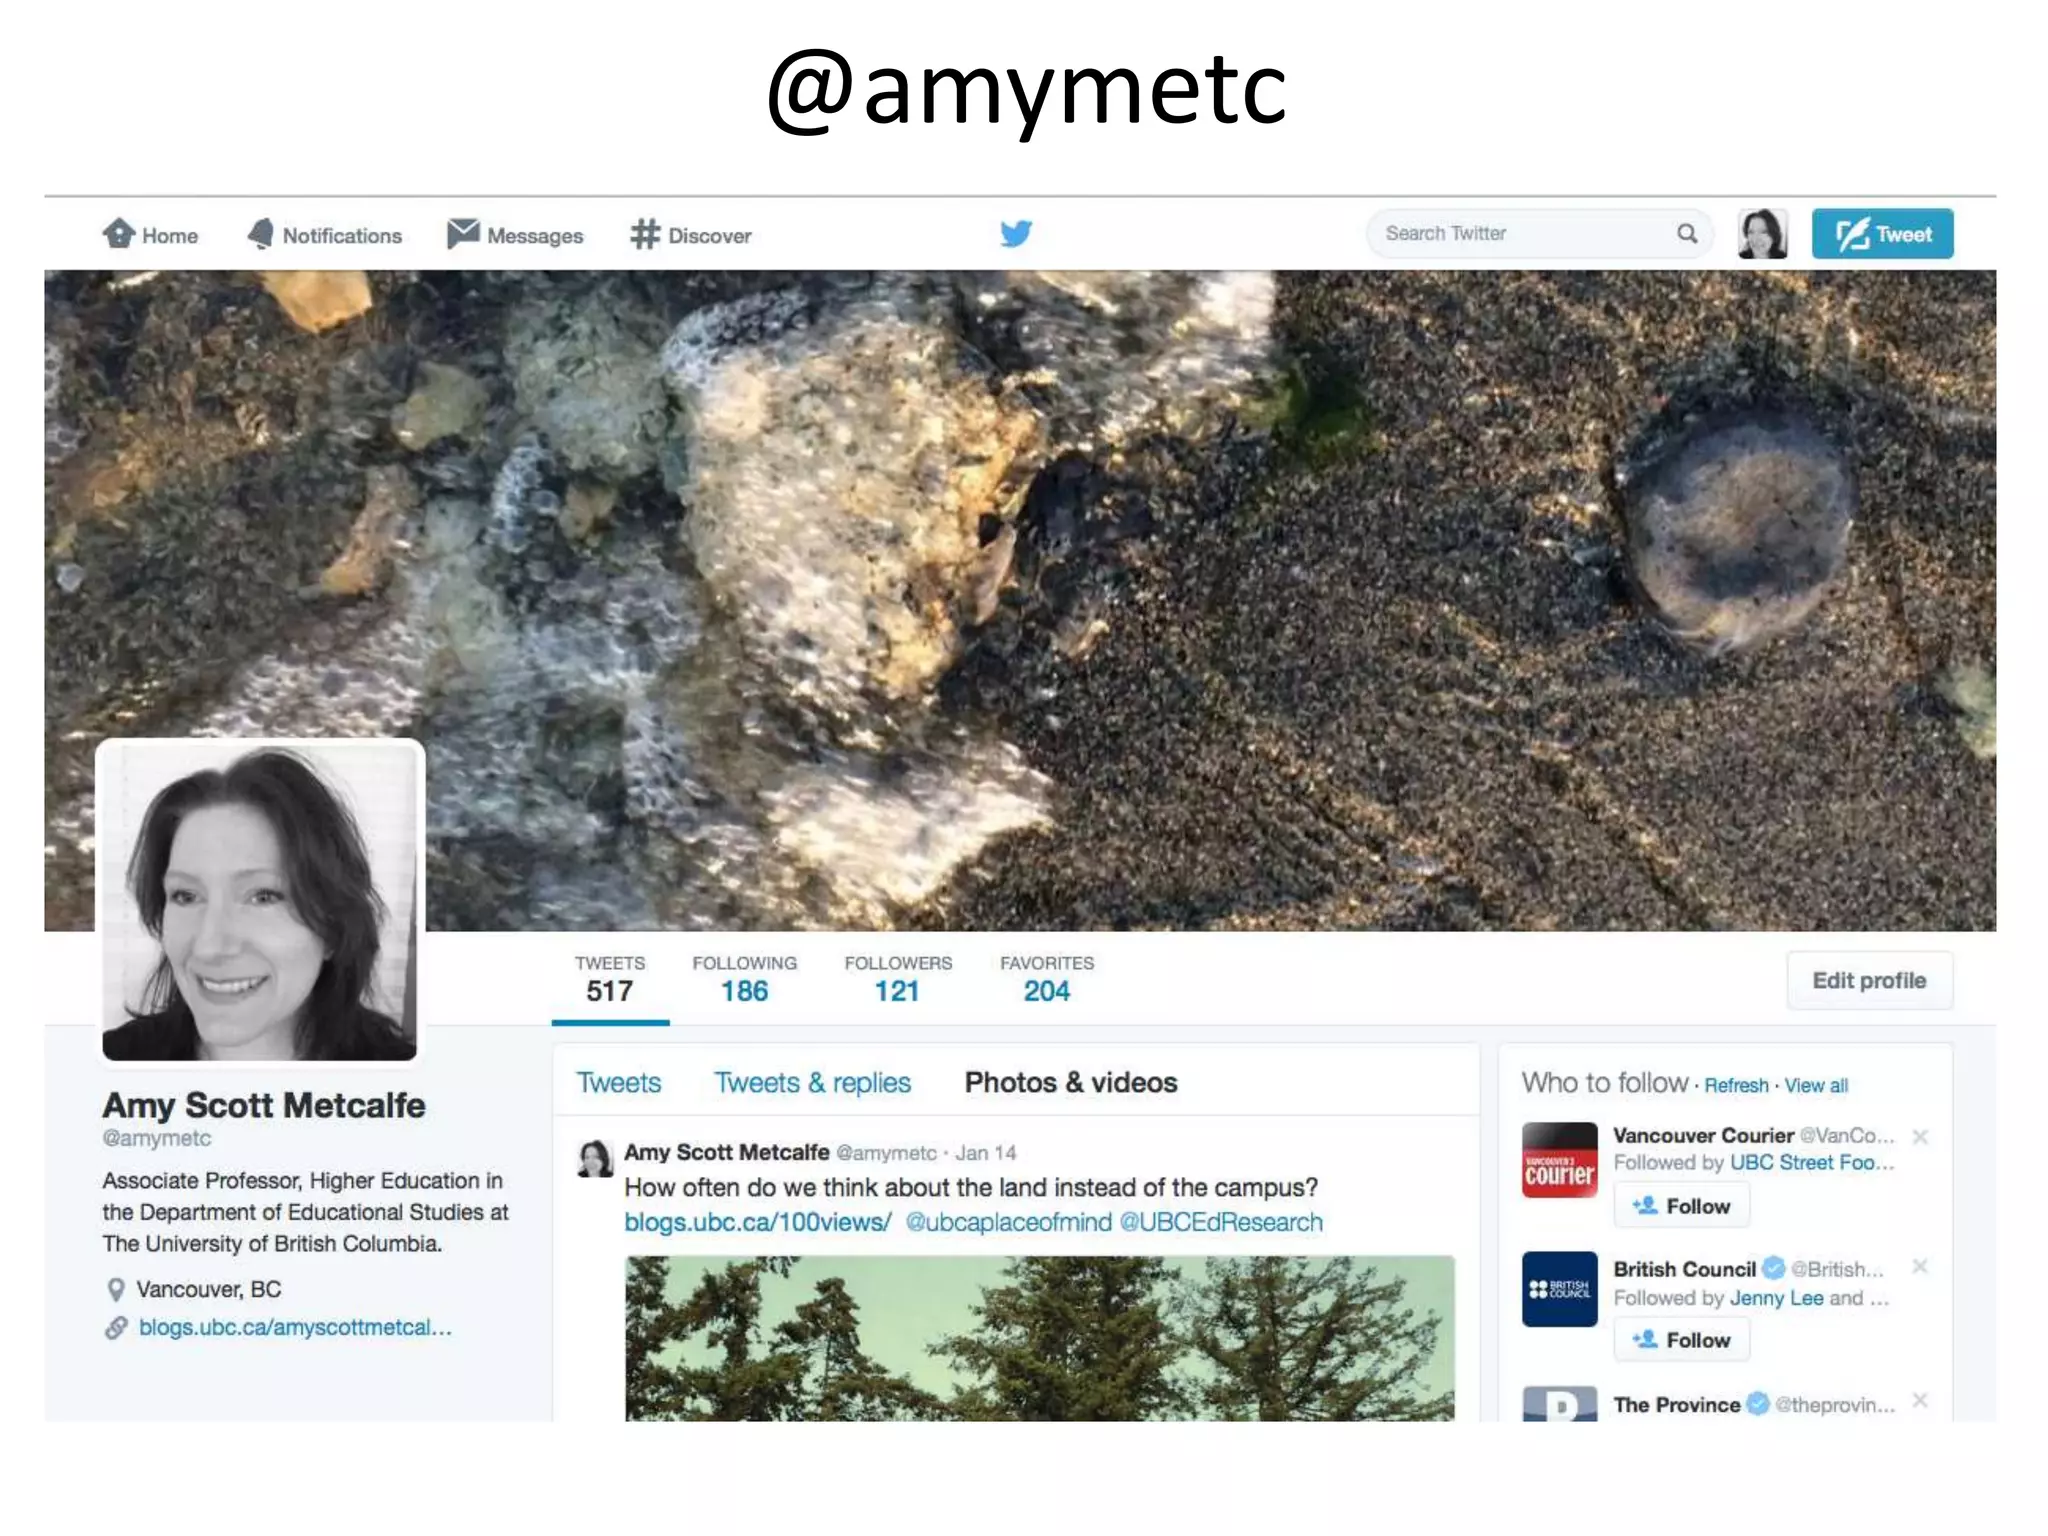Image resolution: width=2048 pixels, height=1536 pixels.
Task: View the Favorites 204 list
Action: point(1047,979)
